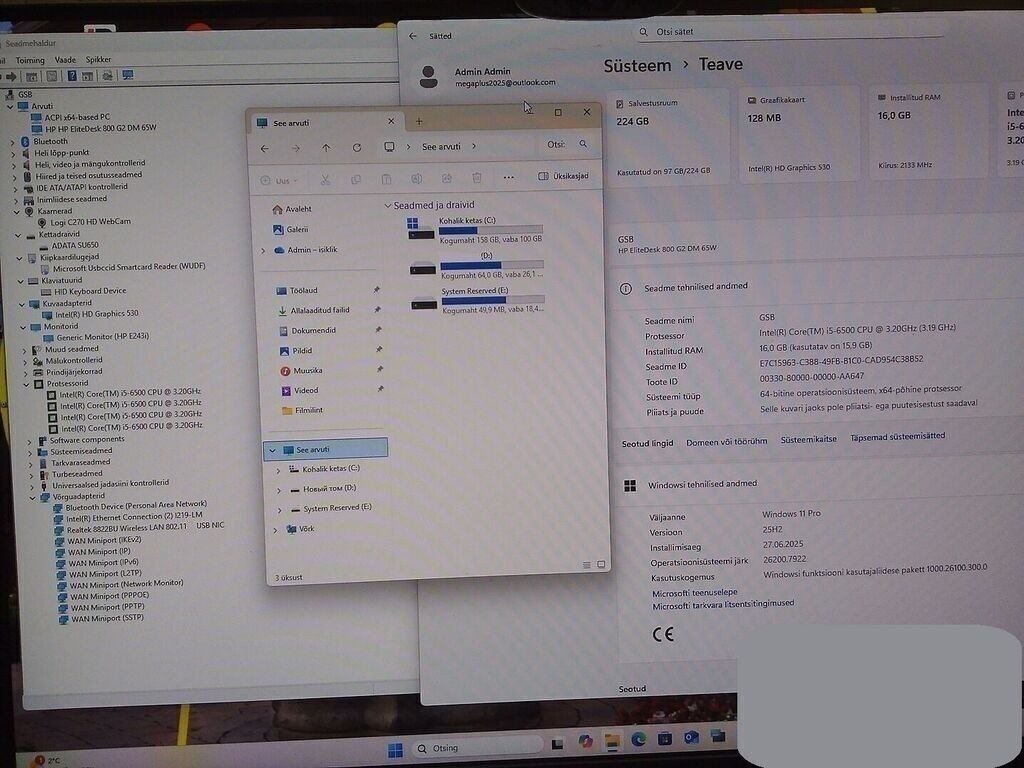Refresh the See arvuti folder view

pos(357,148)
